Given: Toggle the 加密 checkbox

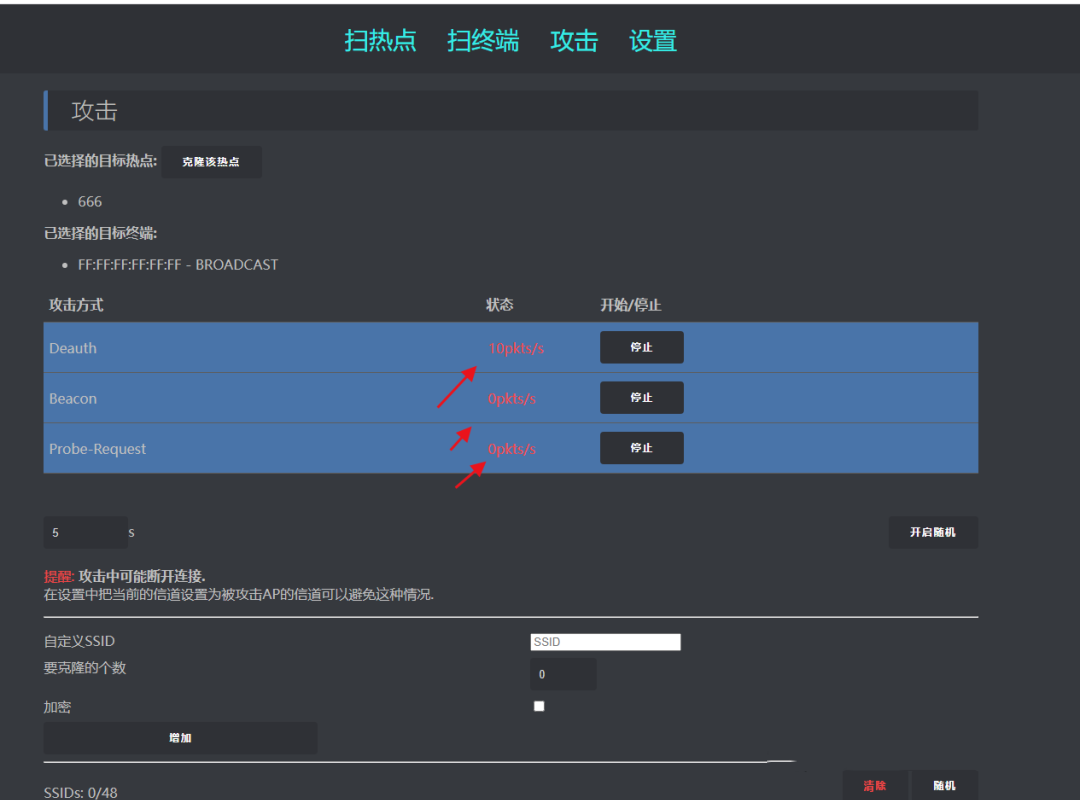Looking at the screenshot, I should [539, 706].
